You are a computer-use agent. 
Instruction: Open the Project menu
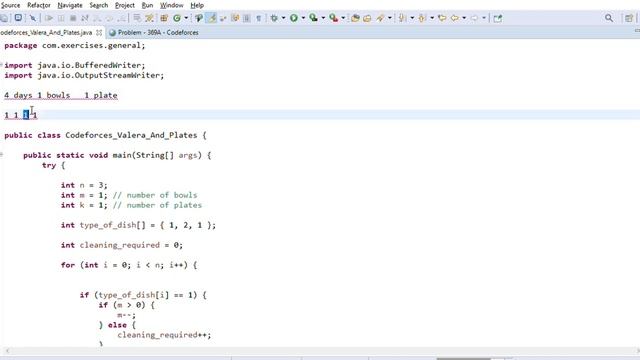point(125,5)
